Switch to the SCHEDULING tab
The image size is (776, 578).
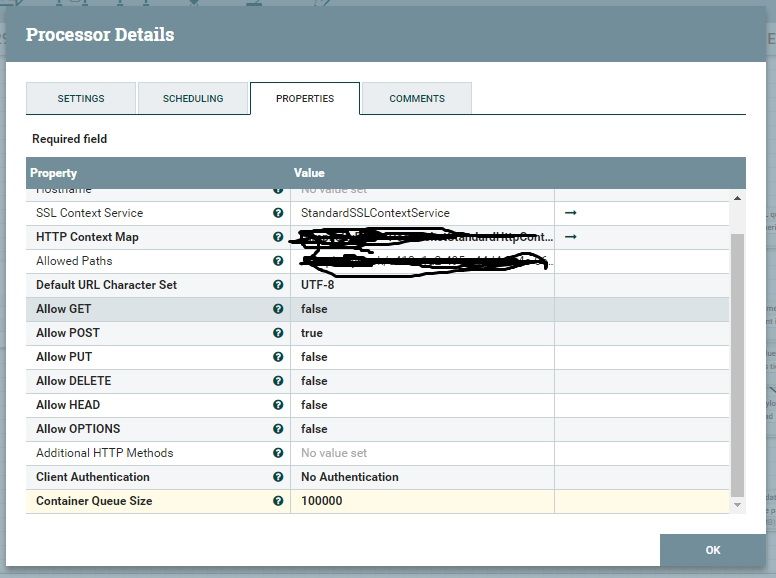coord(193,98)
